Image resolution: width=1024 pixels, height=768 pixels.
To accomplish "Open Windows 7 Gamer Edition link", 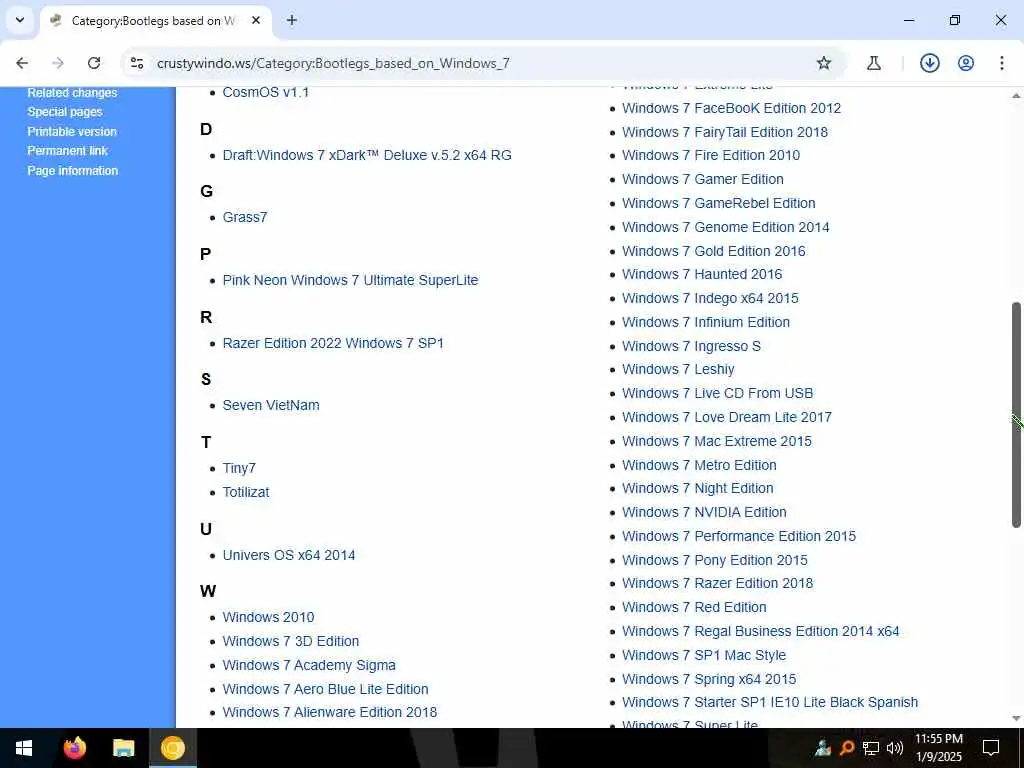I will (703, 179).
